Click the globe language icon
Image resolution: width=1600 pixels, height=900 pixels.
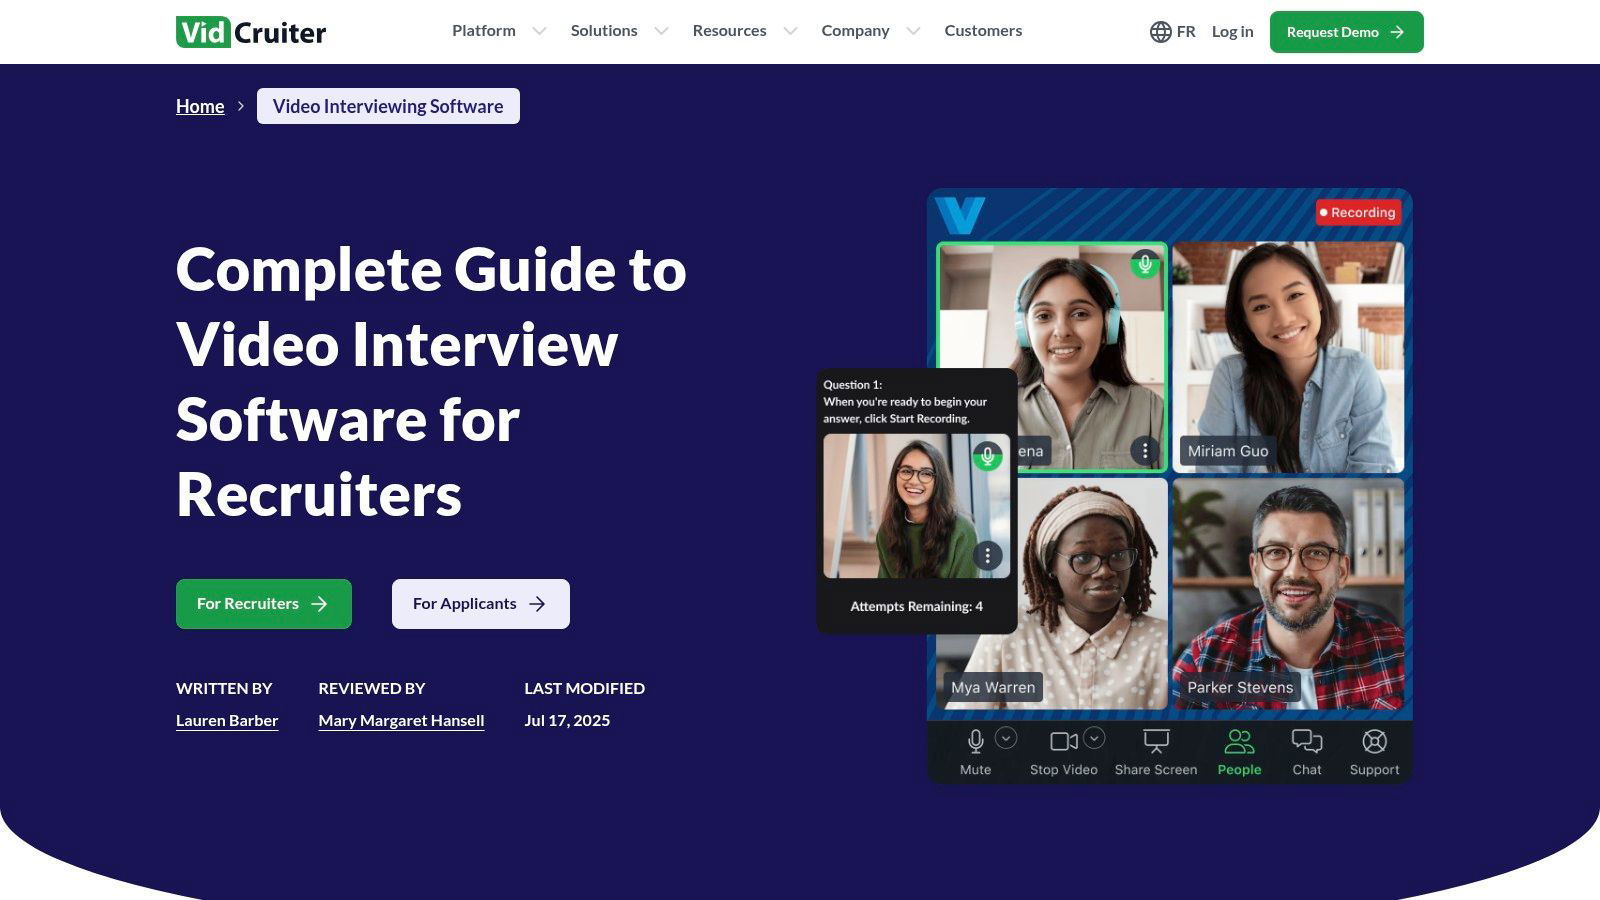click(x=1160, y=32)
